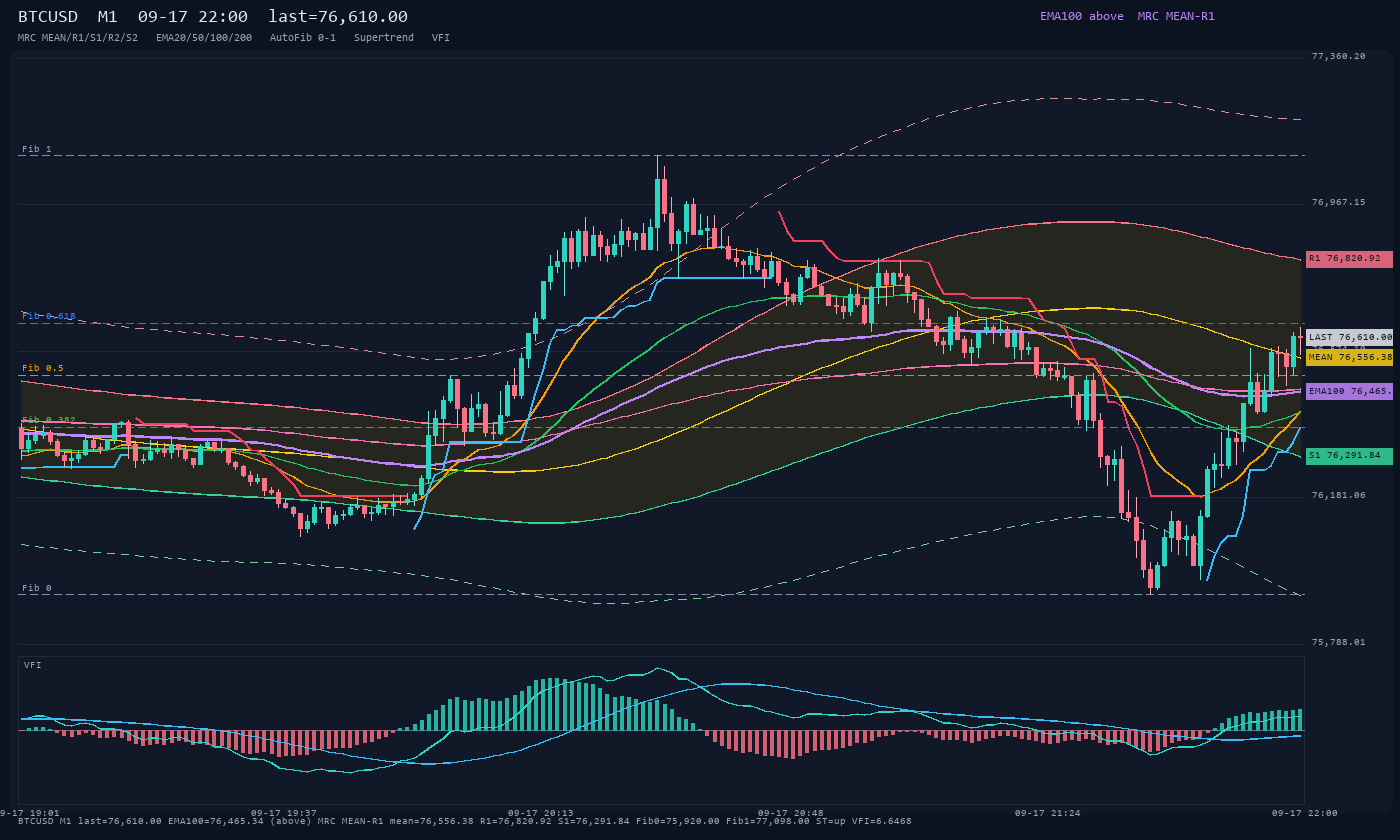Select the EMA20/50/100/200 indicator label

[204, 37]
